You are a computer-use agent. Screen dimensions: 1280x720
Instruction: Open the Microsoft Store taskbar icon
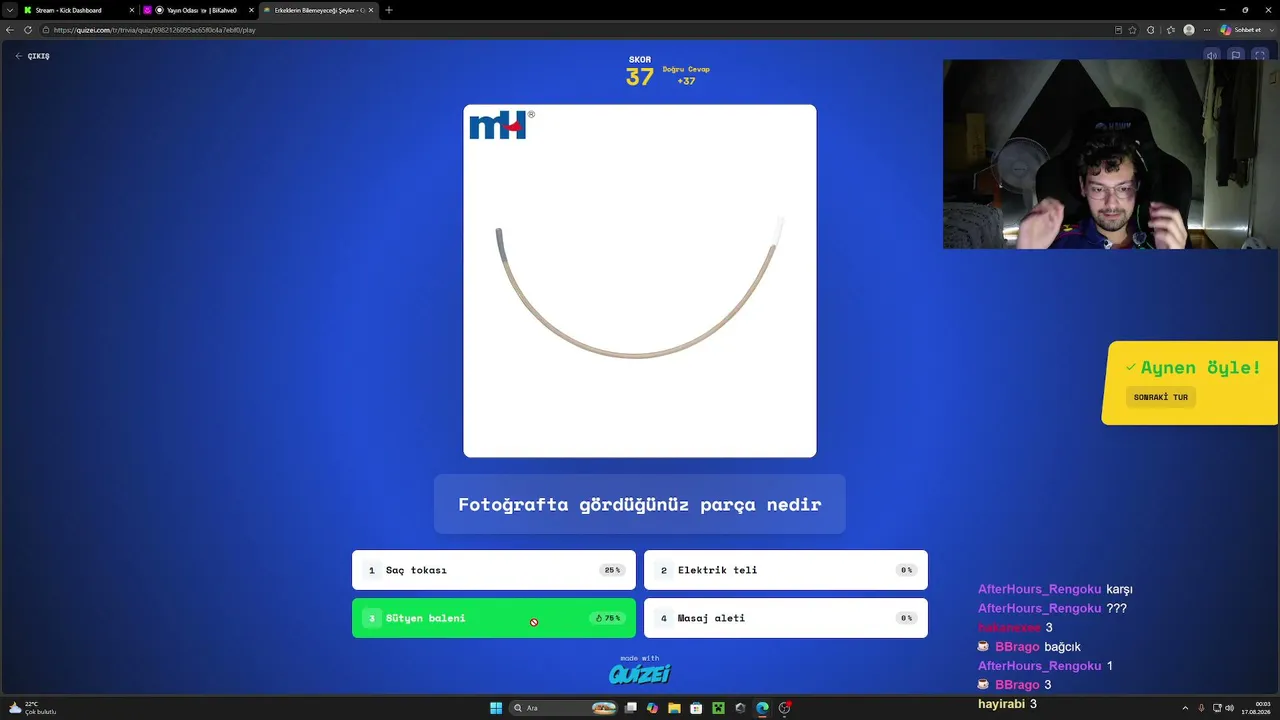(x=696, y=708)
